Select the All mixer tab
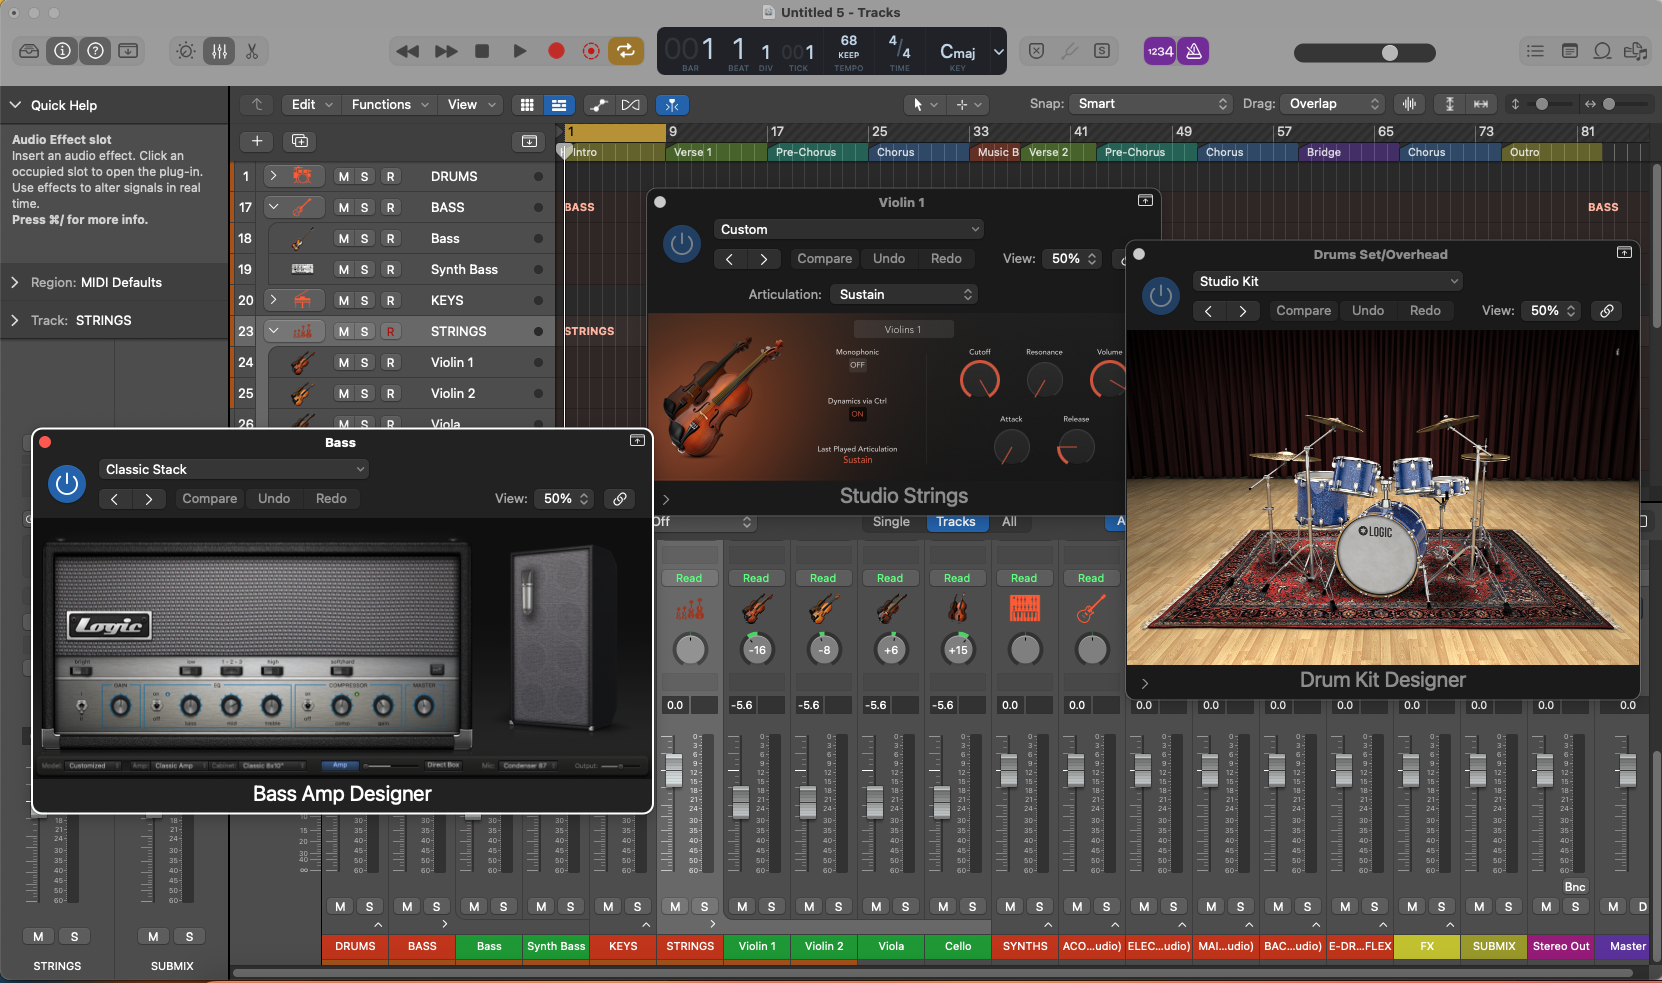The height and width of the screenshot is (983, 1662). click(1009, 522)
